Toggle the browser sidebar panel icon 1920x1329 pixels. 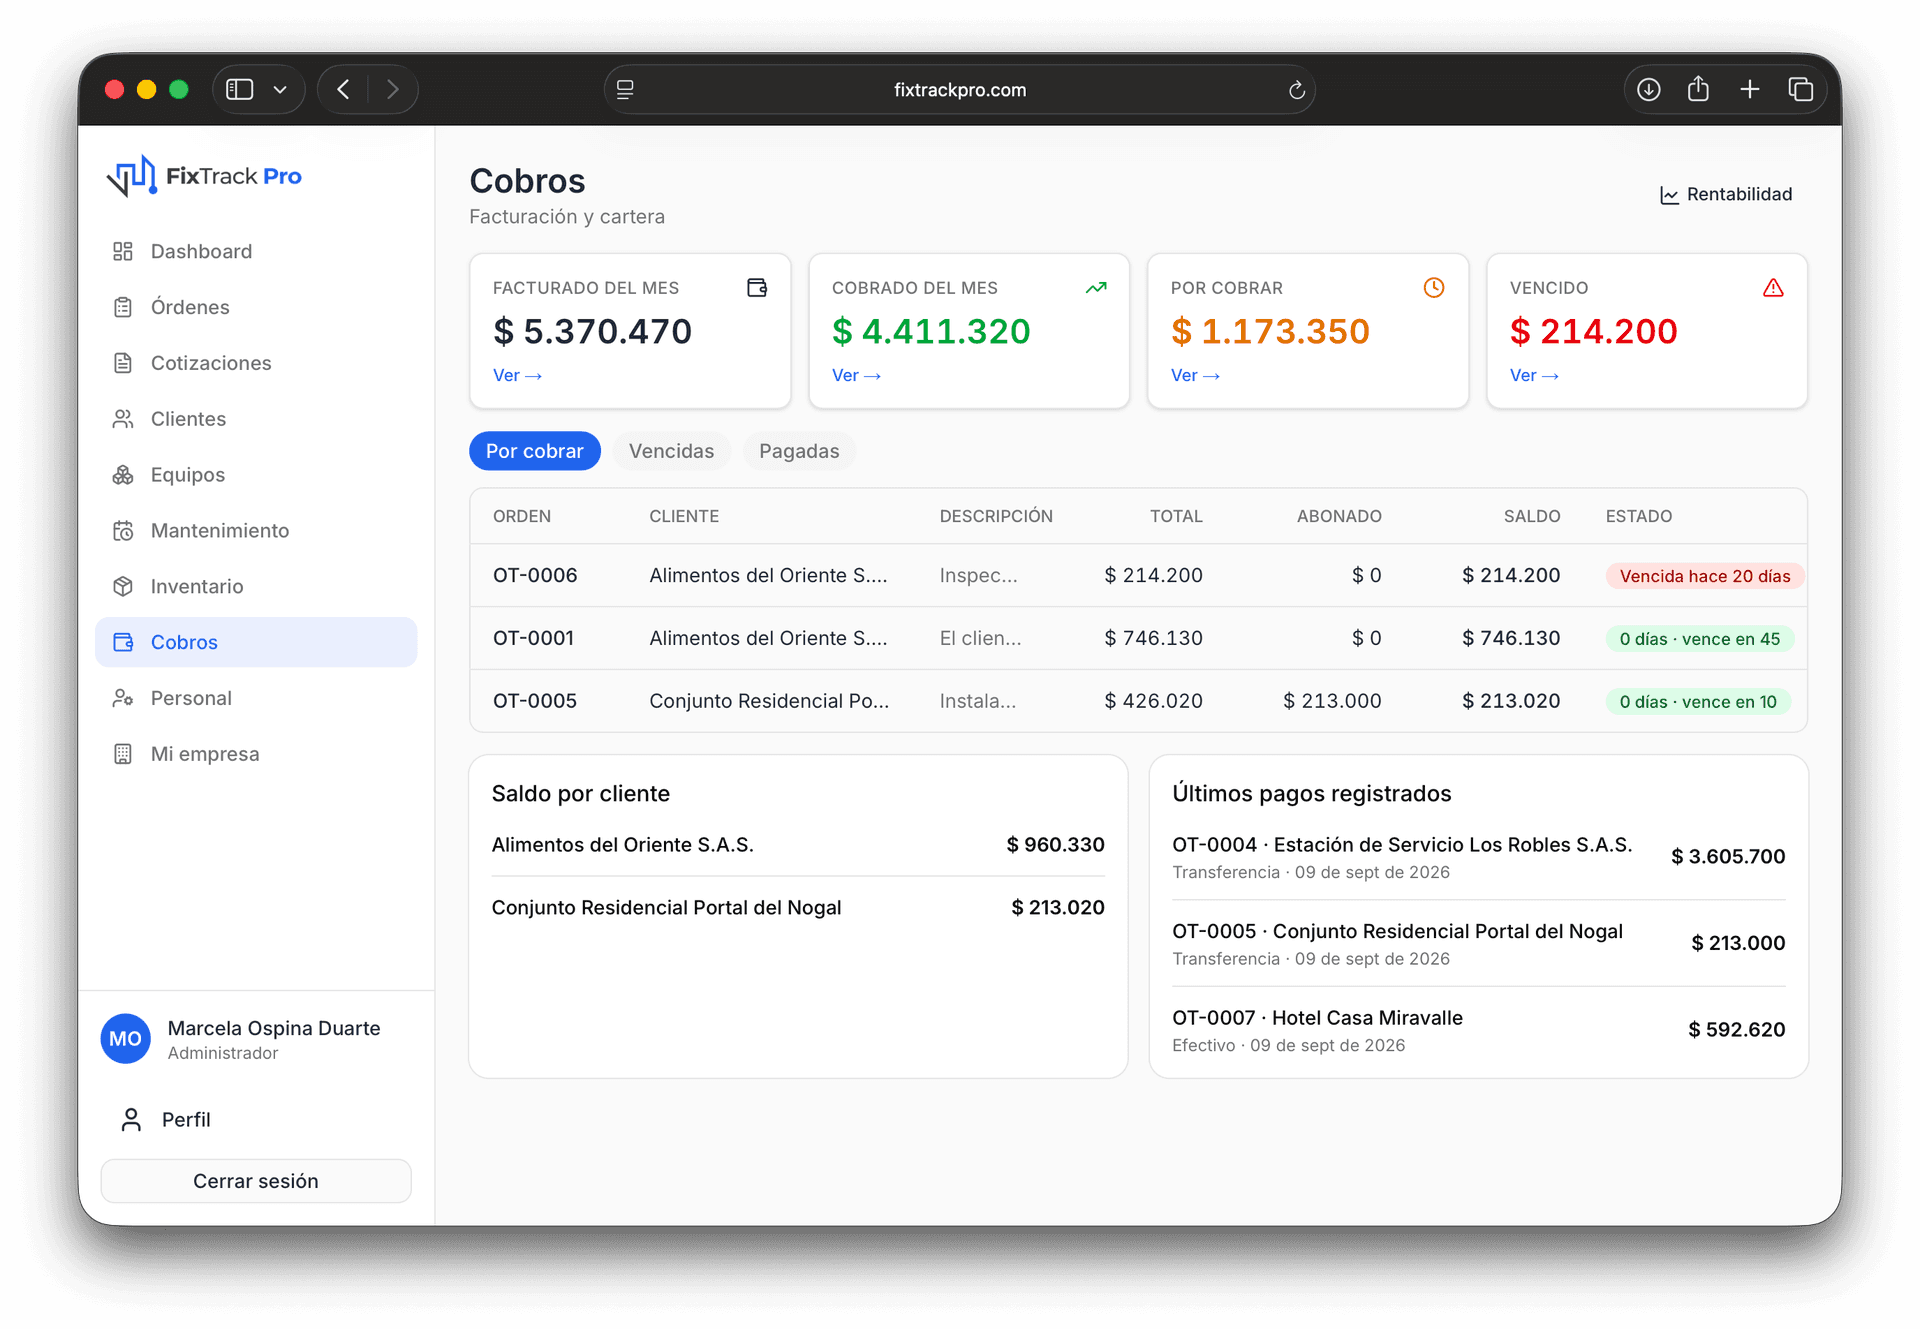240,90
